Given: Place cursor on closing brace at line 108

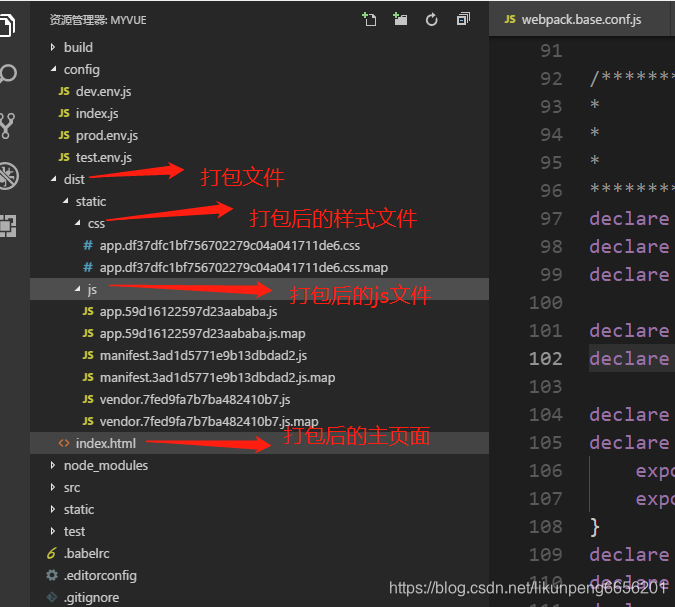Looking at the screenshot, I should [594, 527].
